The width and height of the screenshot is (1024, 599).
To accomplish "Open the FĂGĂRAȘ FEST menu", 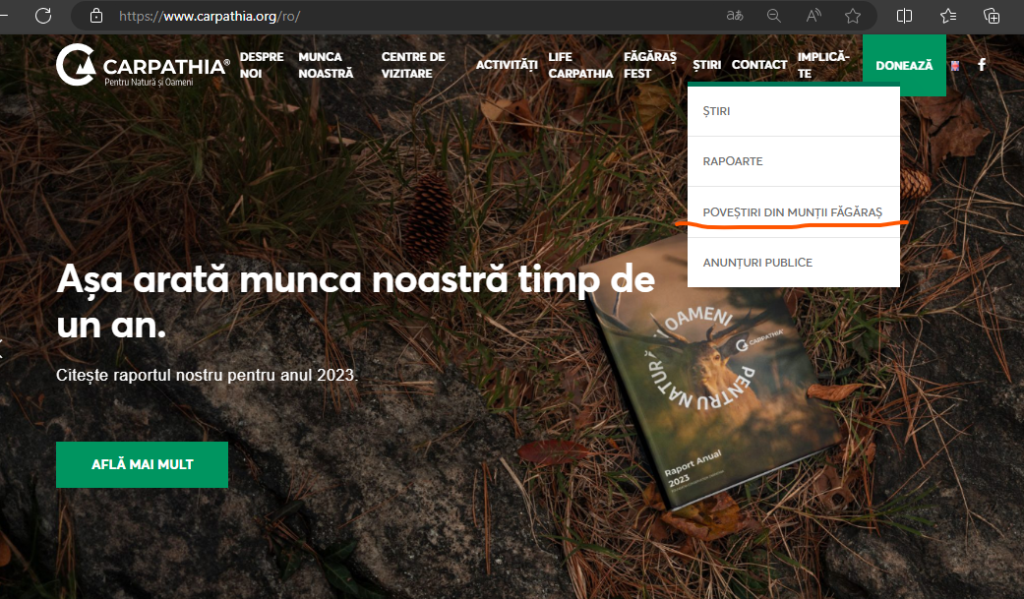I will (650, 65).
